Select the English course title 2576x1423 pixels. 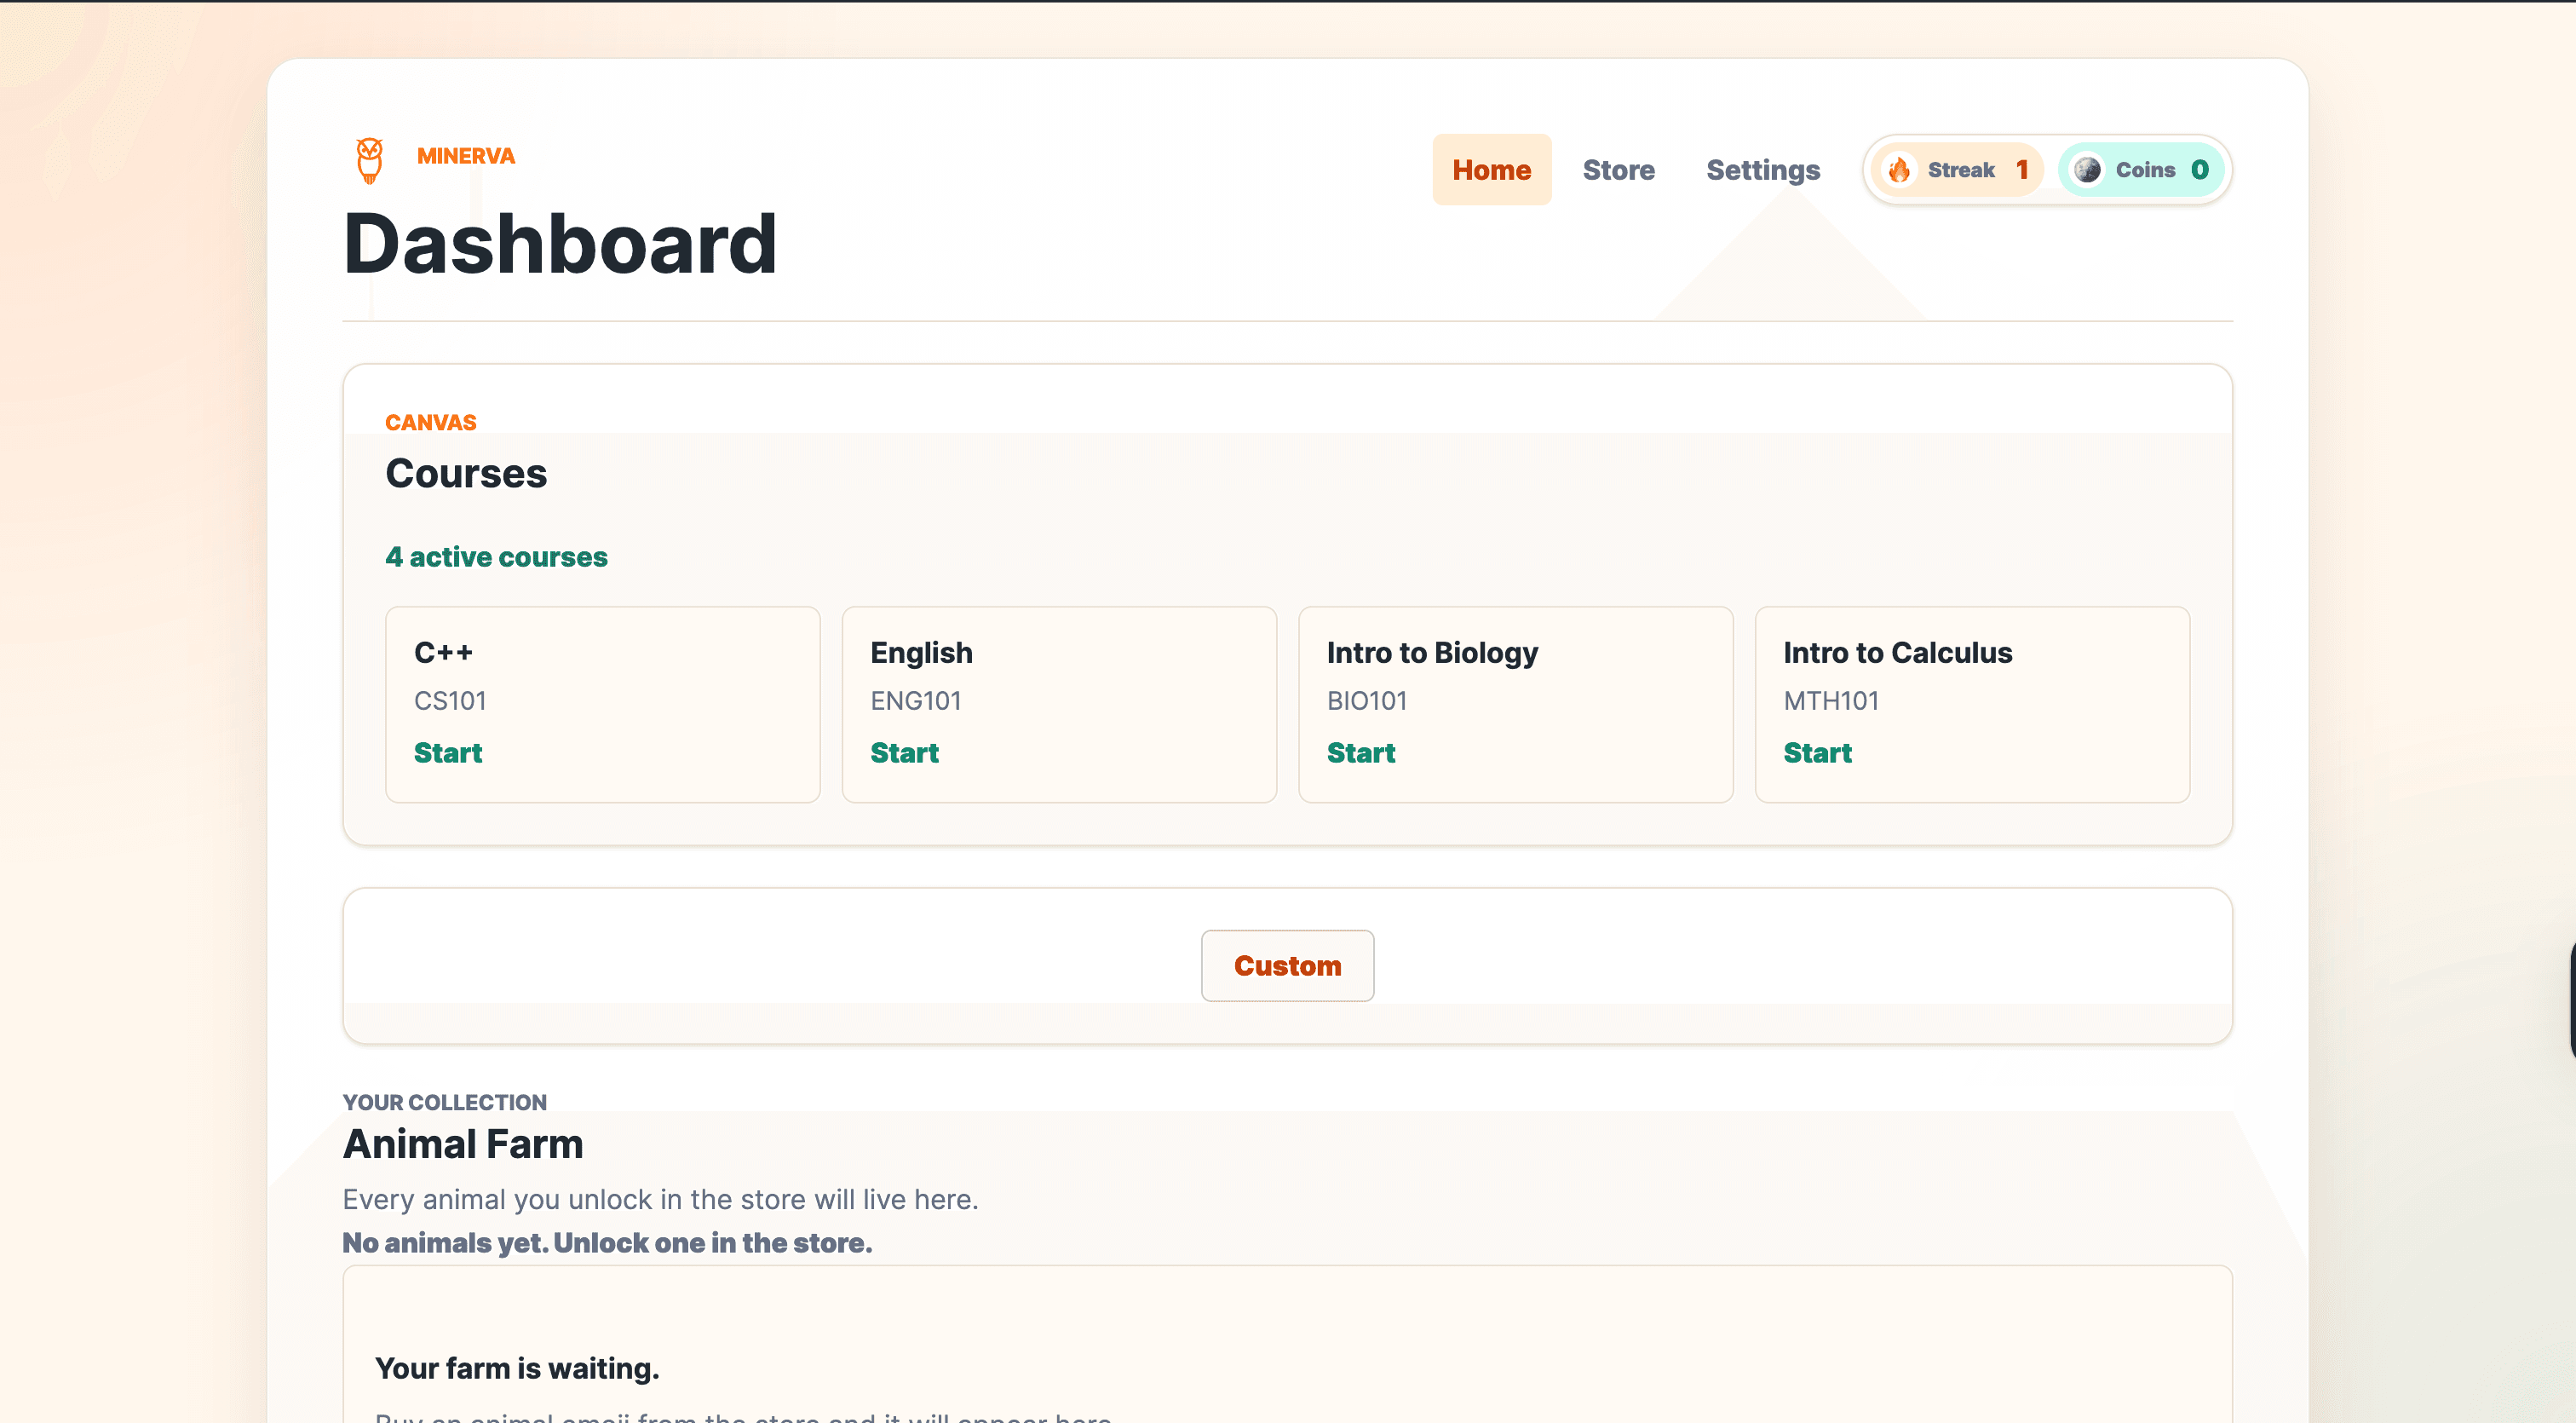[921, 653]
